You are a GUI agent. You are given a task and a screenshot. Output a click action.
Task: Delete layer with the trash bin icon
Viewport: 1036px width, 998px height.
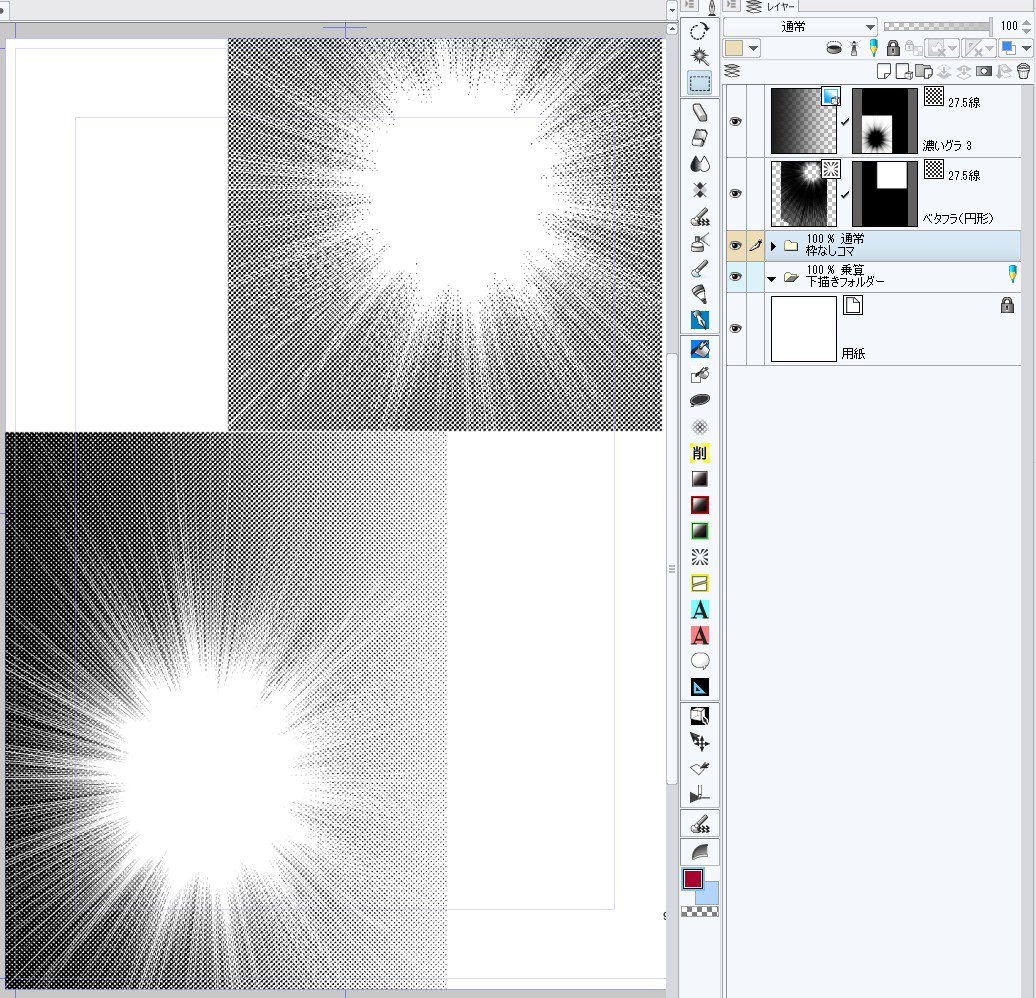click(x=1023, y=71)
